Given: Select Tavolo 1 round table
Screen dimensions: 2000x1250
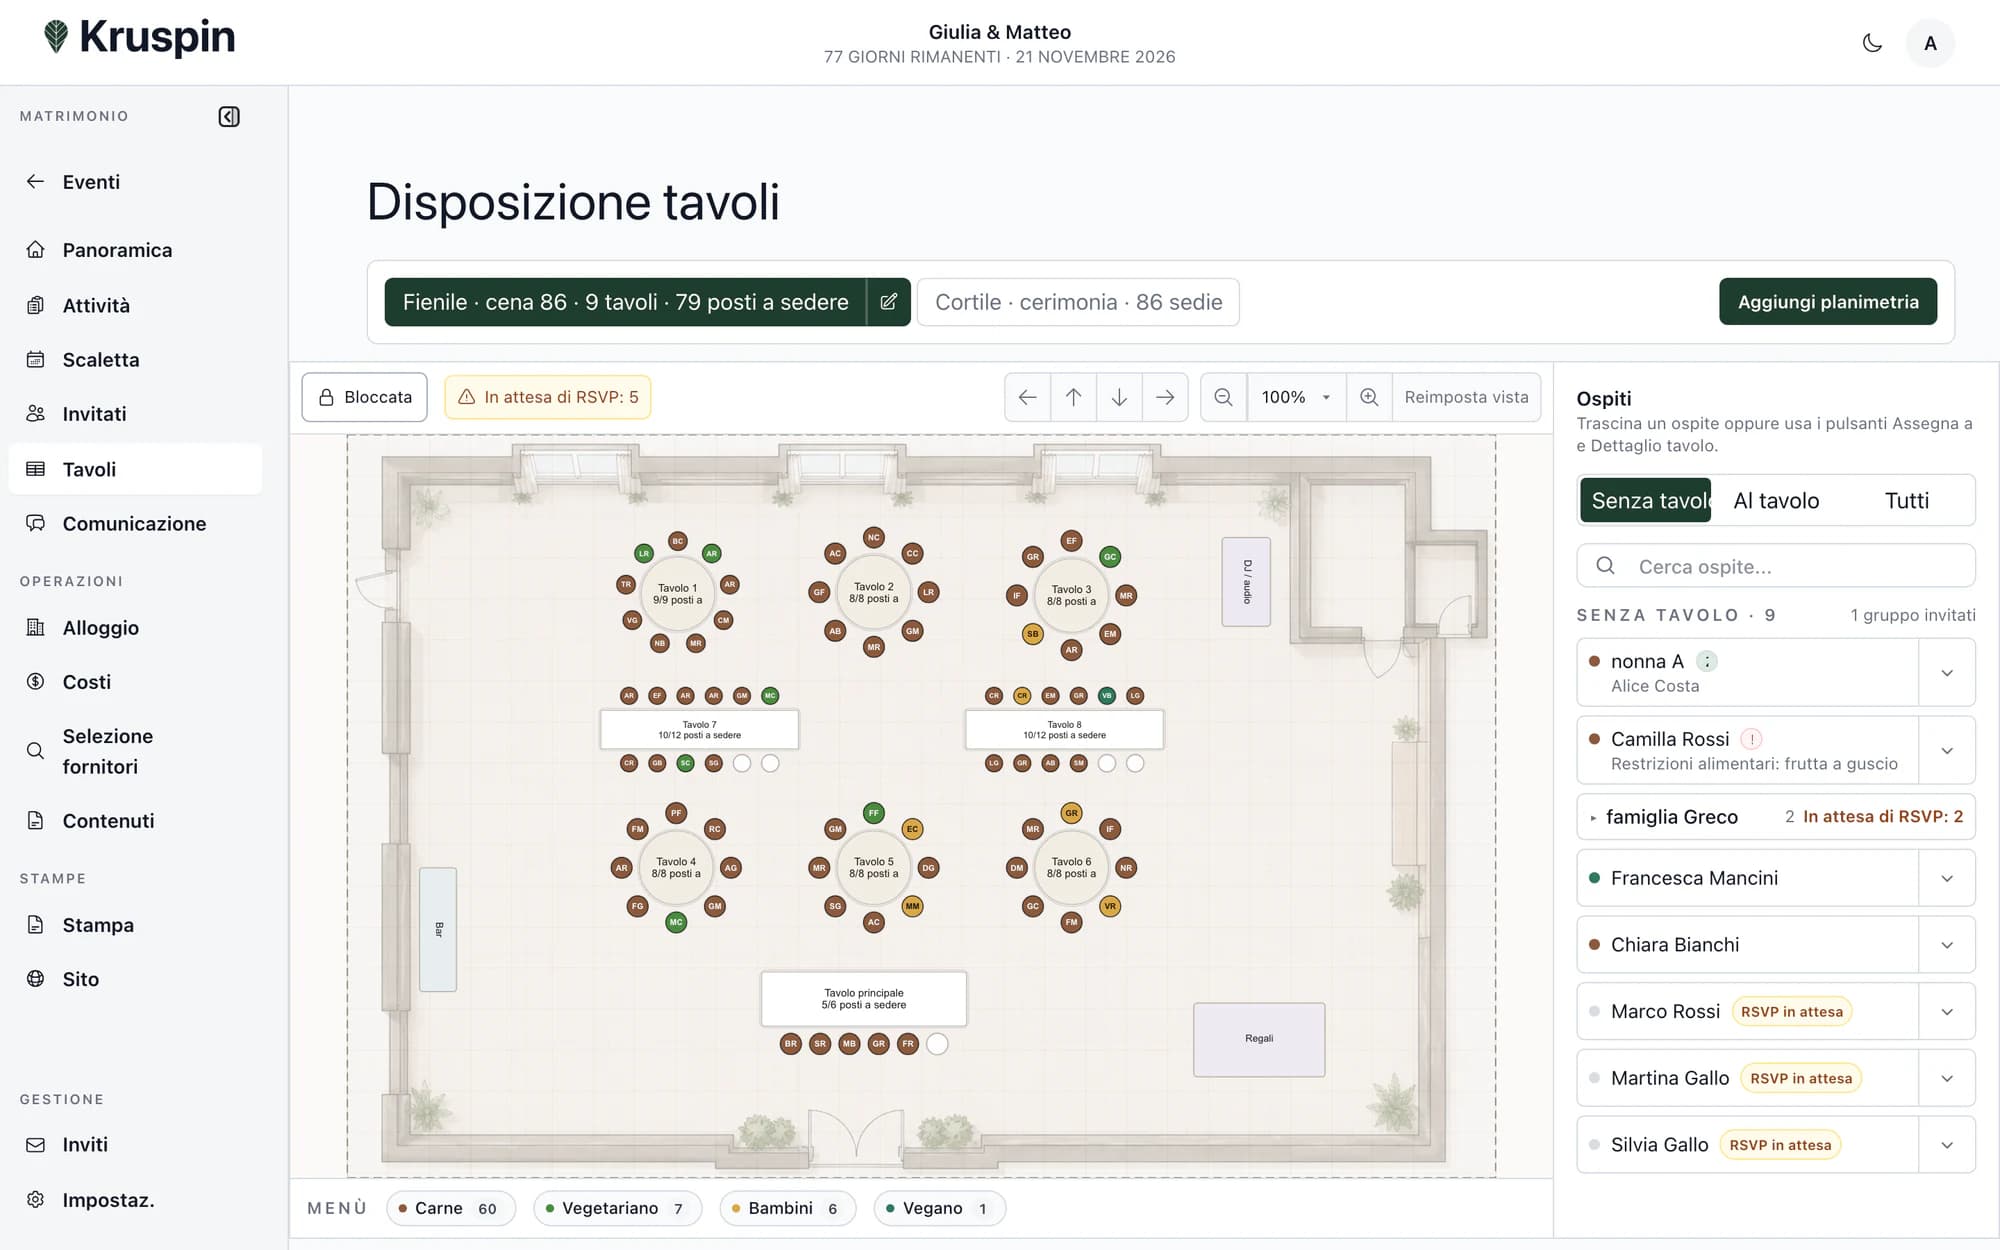Looking at the screenshot, I should (677, 594).
